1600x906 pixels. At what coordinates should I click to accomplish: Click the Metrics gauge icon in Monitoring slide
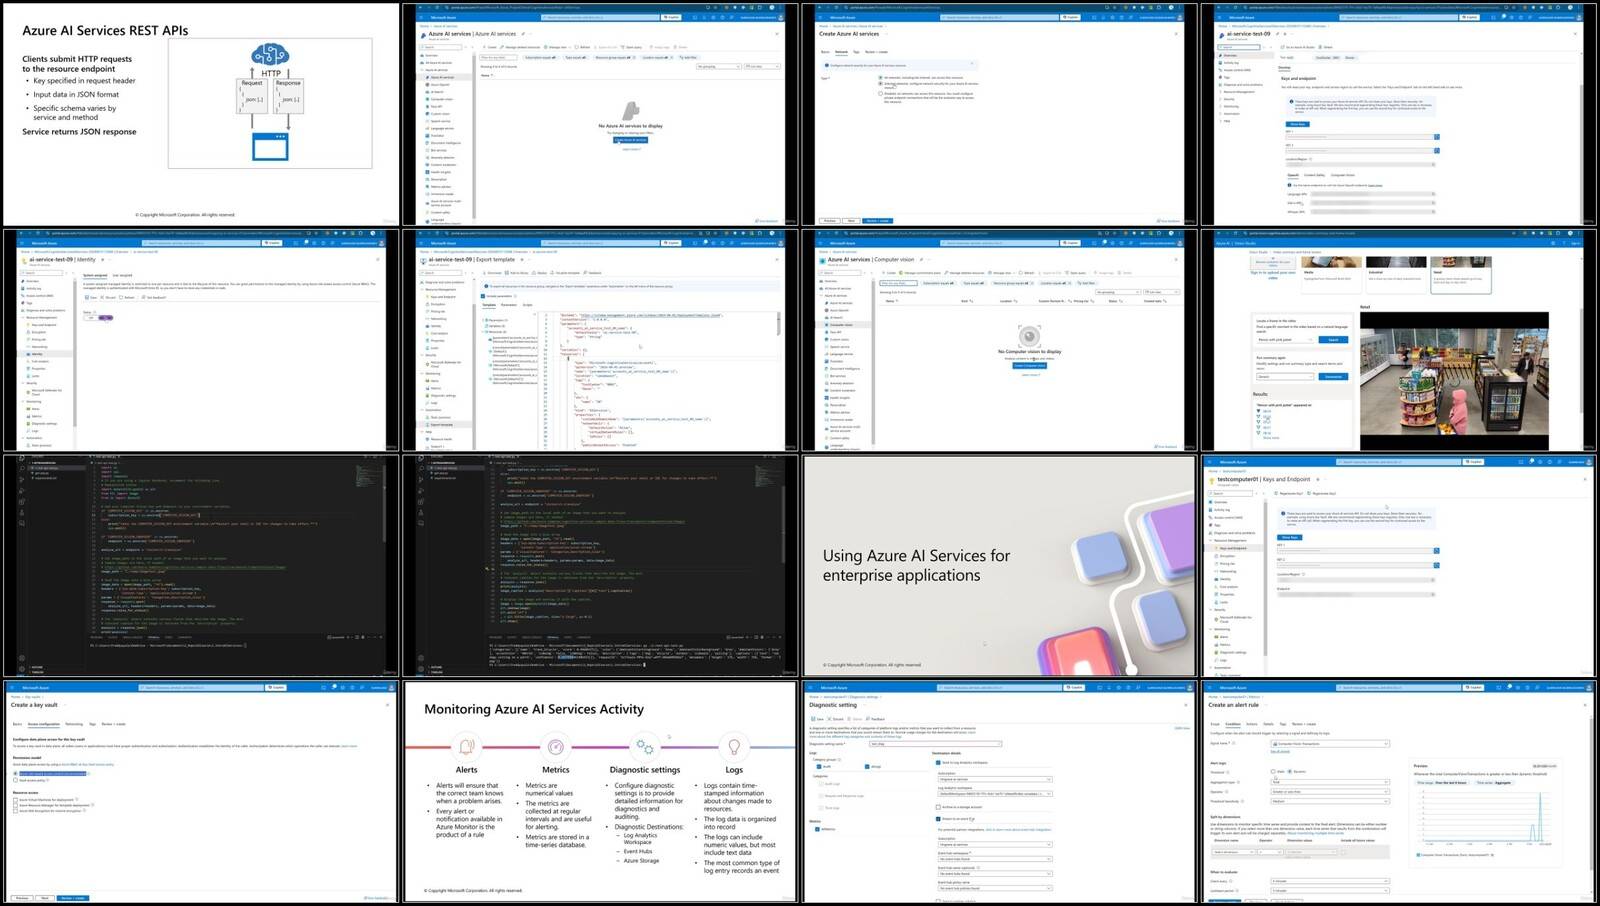coord(556,747)
